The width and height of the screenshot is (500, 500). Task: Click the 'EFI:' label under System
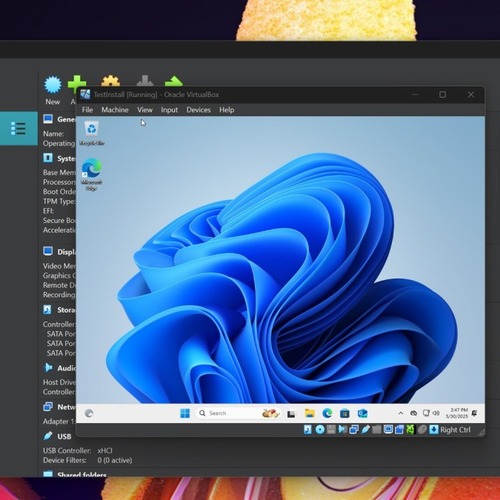coord(48,211)
